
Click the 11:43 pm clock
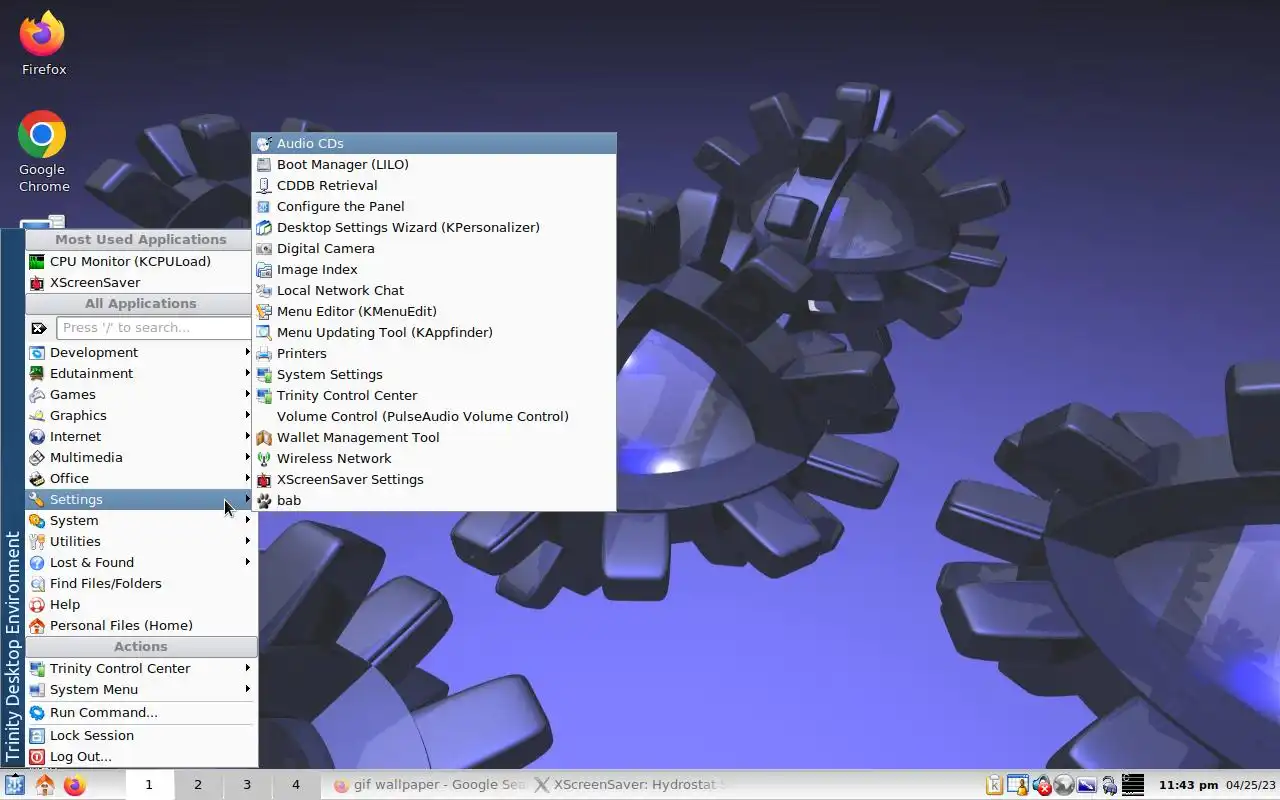click(1188, 785)
